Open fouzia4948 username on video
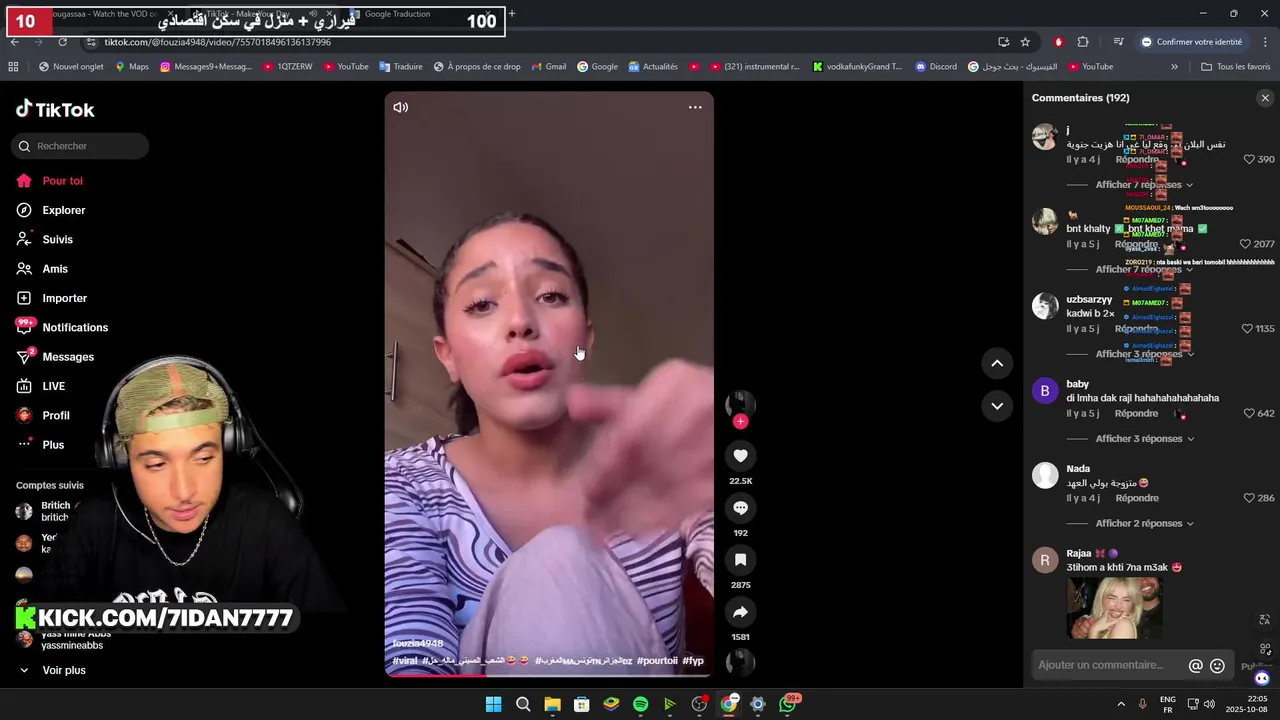The width and height of the screenshot is (1280, 720). (418, 644)
